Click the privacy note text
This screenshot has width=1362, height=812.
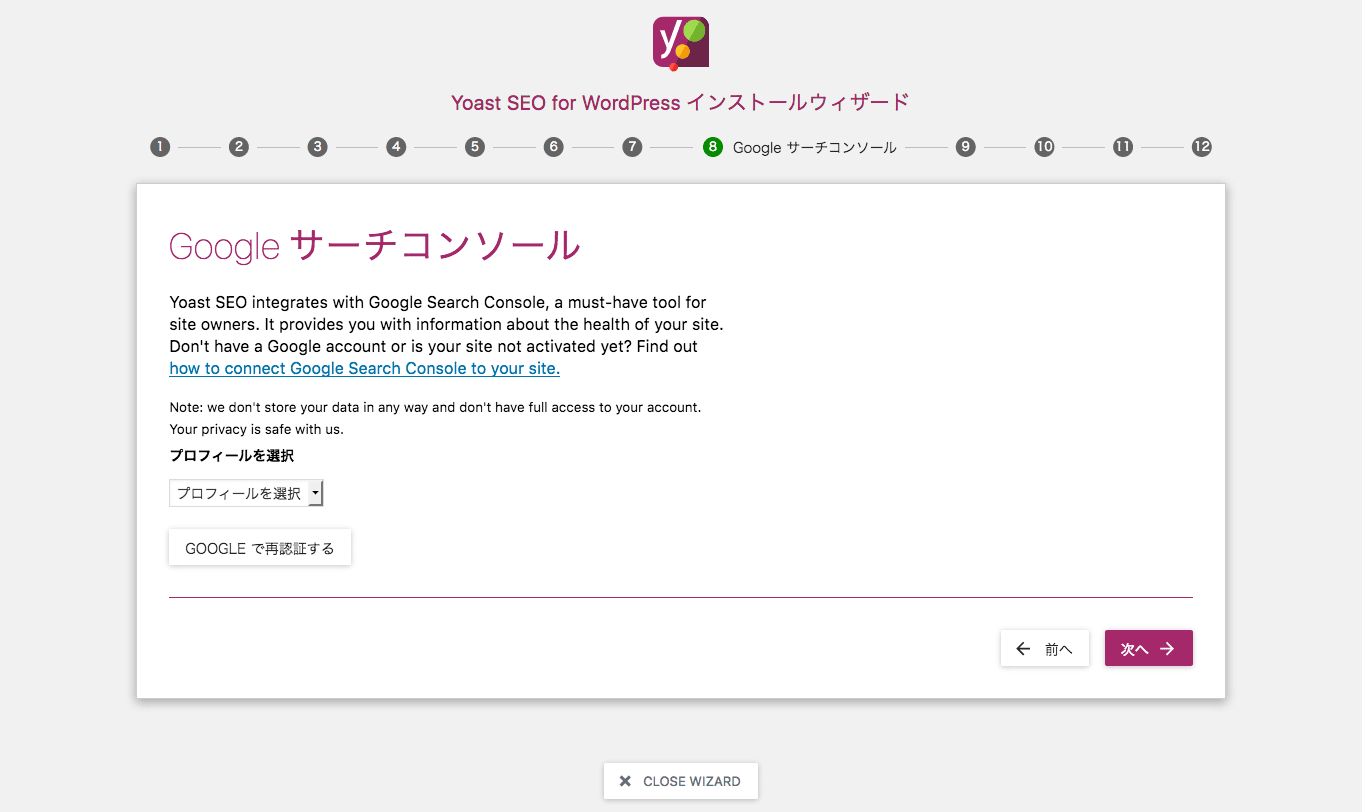(x=435, y=418)
